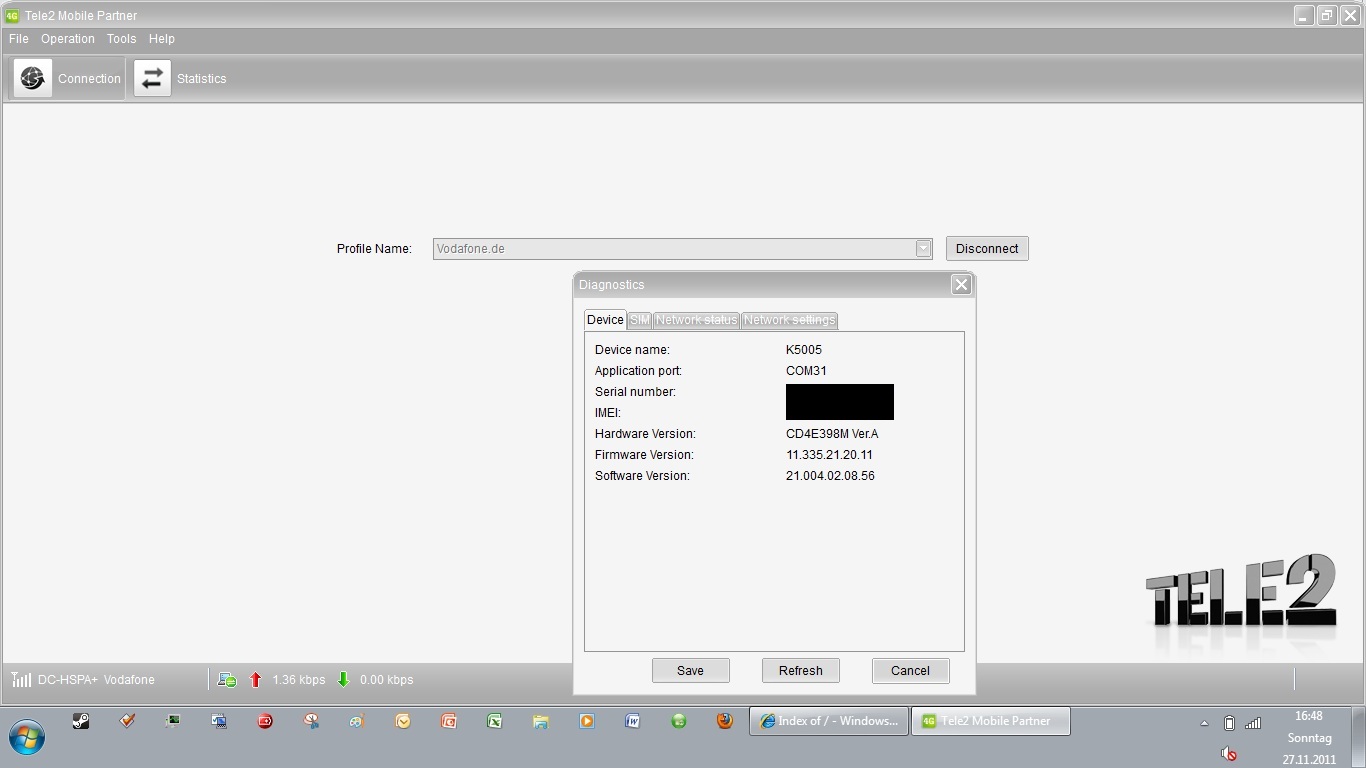This screenshot has height=768, width=1366.
Task: Click the green download arrow icon
Action: [x=343, y=680]
